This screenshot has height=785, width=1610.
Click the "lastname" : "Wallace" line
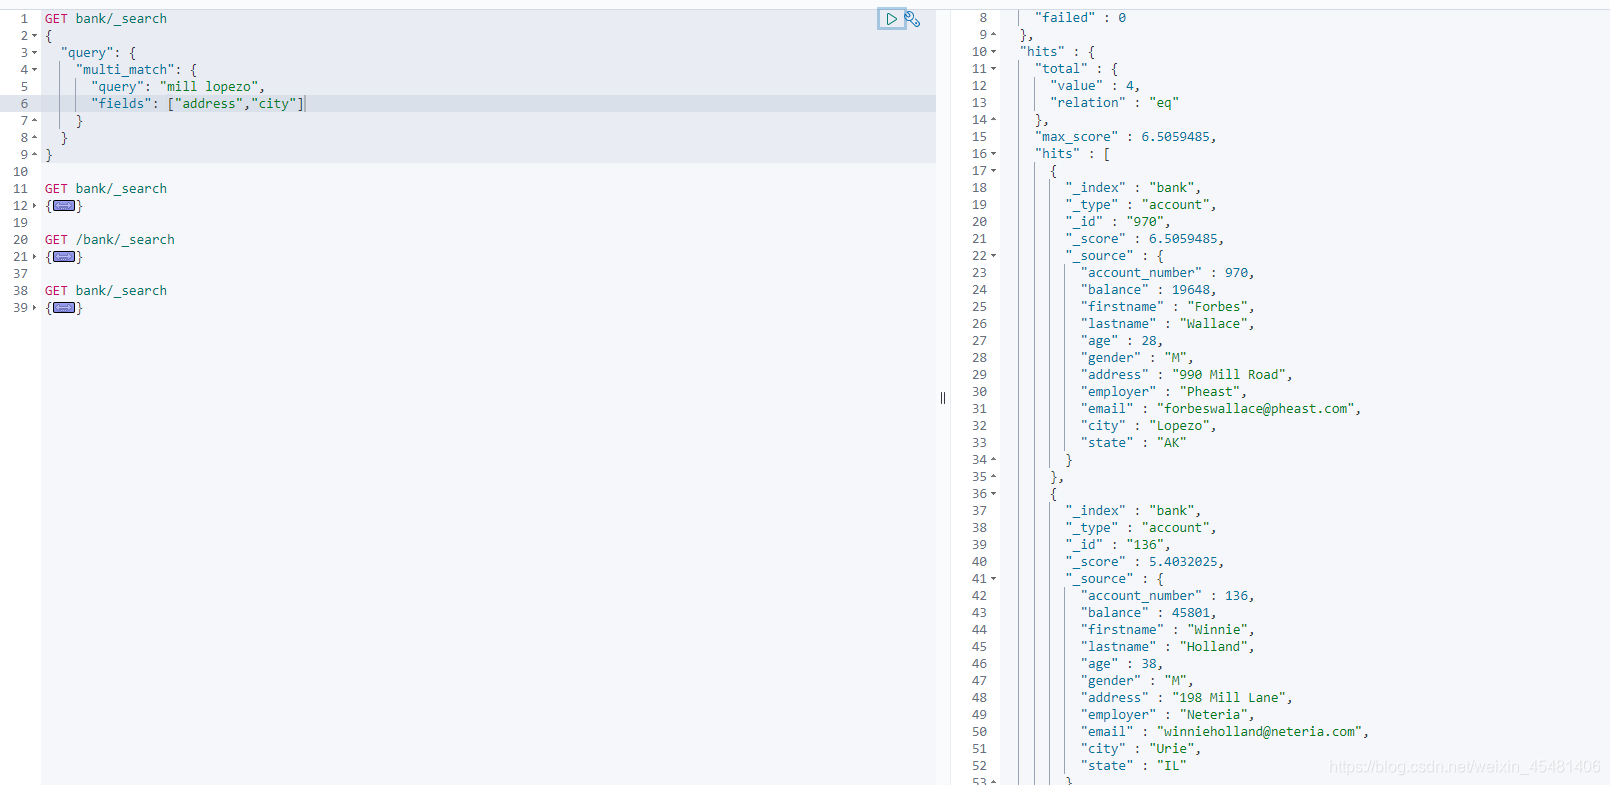point(1167,324)
